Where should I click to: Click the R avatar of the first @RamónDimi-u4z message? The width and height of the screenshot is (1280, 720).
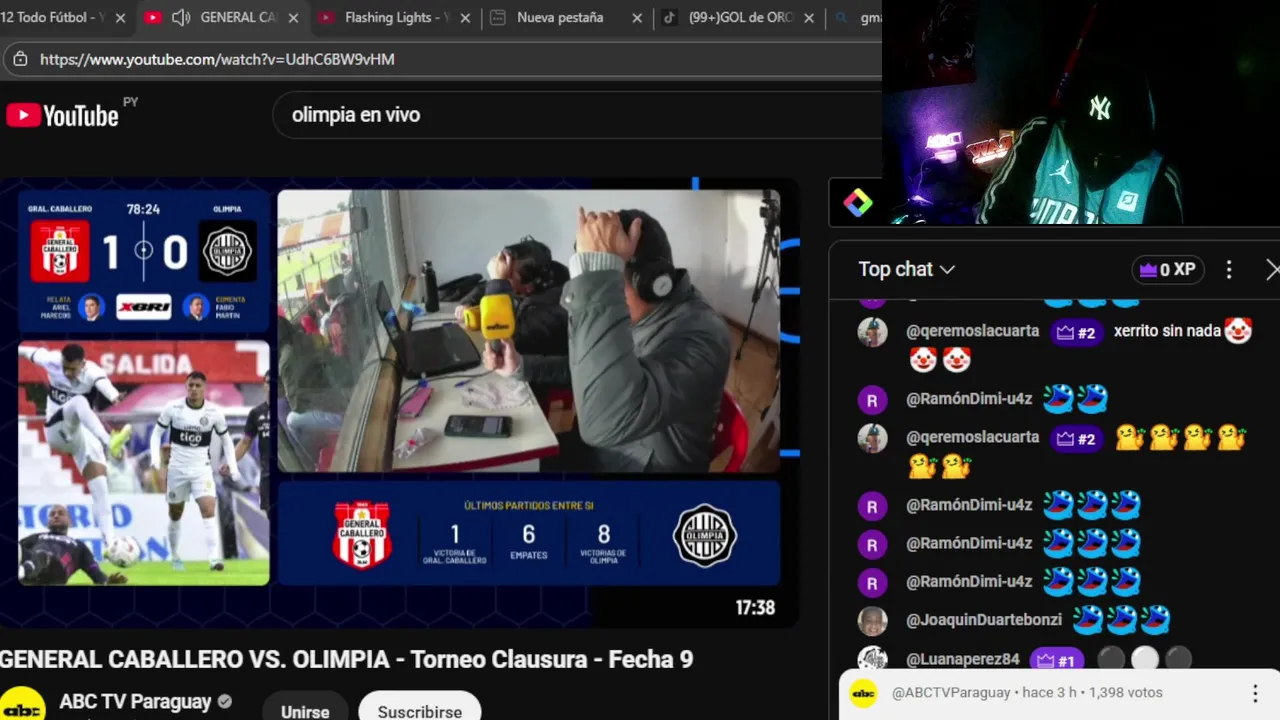[x=872, y=399]
